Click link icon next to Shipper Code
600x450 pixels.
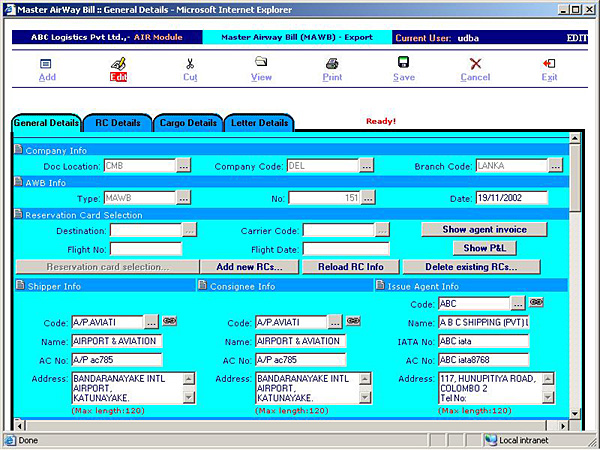pos(171,322)
